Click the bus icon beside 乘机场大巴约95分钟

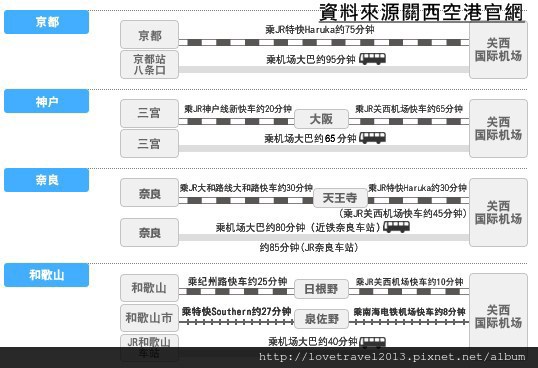(x=372, y=59)
